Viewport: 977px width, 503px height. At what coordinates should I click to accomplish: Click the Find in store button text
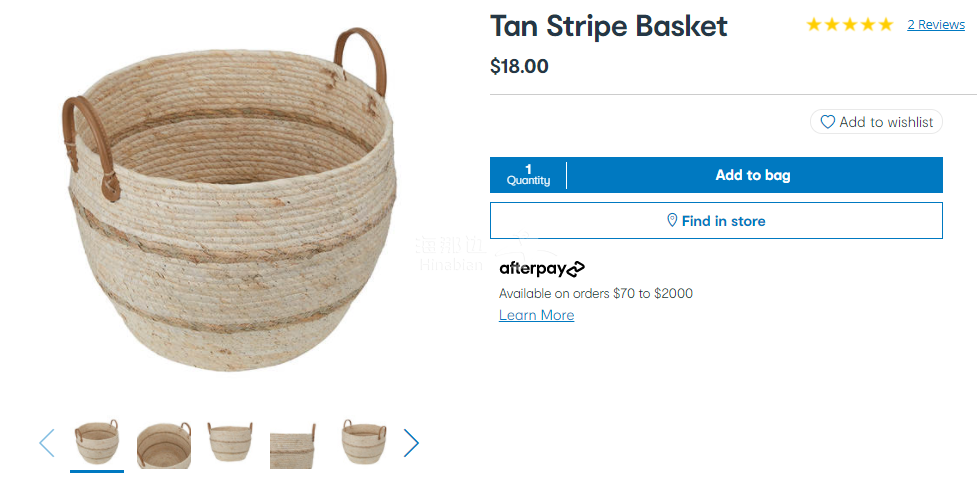click(723, 221)
